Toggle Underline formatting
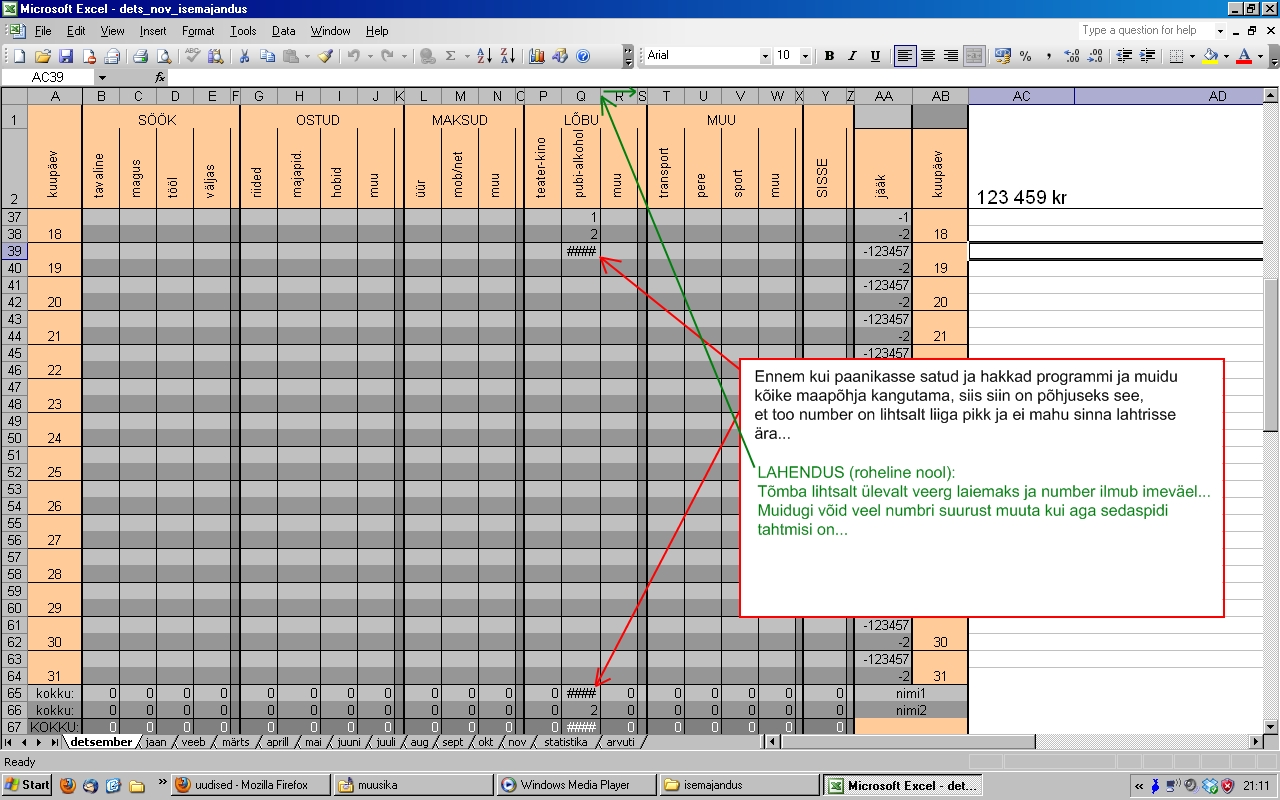1280x800 pixels. [875, 56]
